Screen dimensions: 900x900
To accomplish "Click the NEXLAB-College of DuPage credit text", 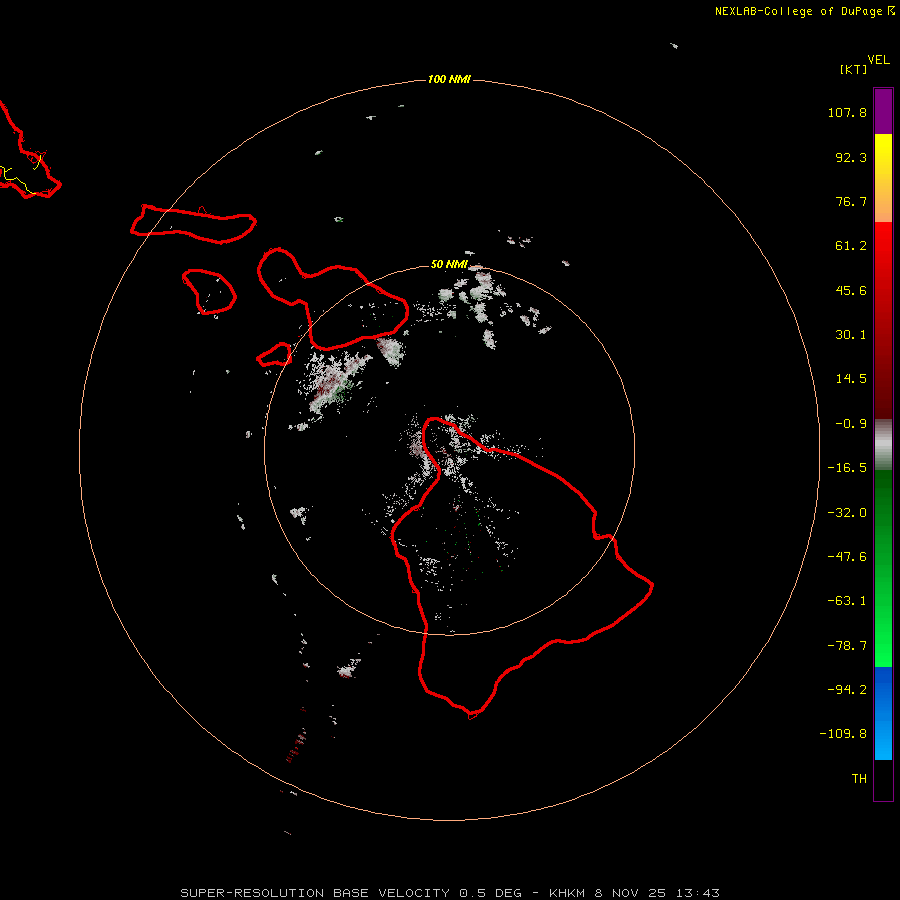I will pos(805,11).
